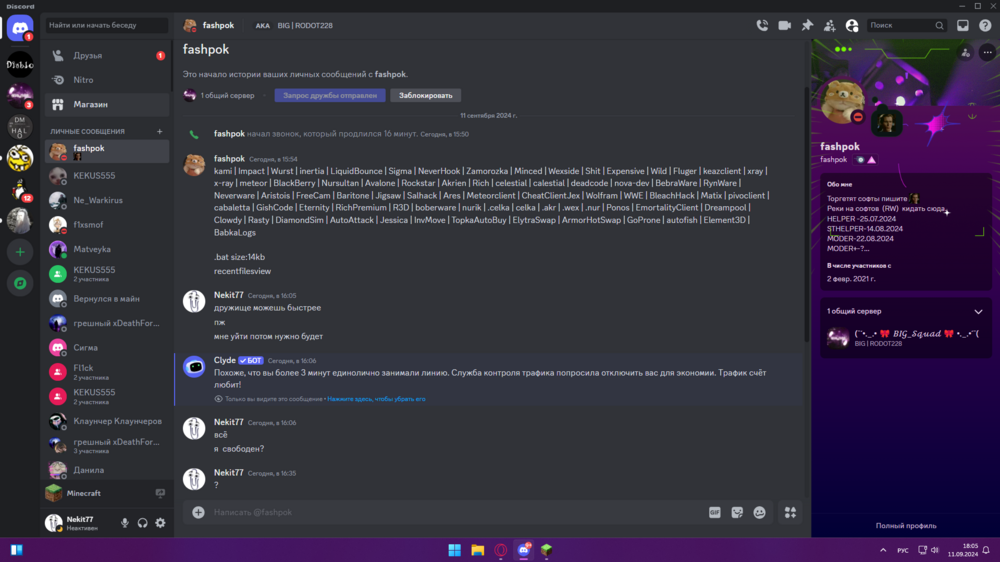
Task: Click the Запрос дружбы отправлен button
Action: click(x=330, y=96)
